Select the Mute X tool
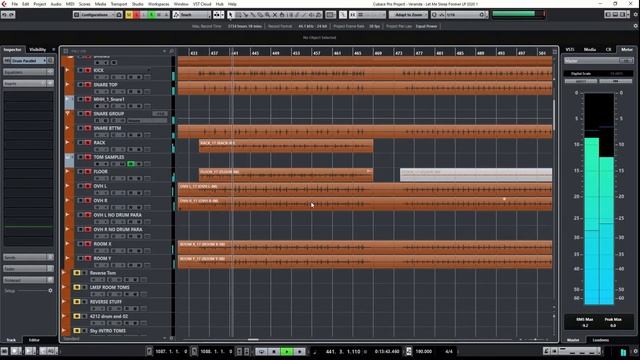The height and width of the screenshot is (360, 640). (x=275, y=15)
